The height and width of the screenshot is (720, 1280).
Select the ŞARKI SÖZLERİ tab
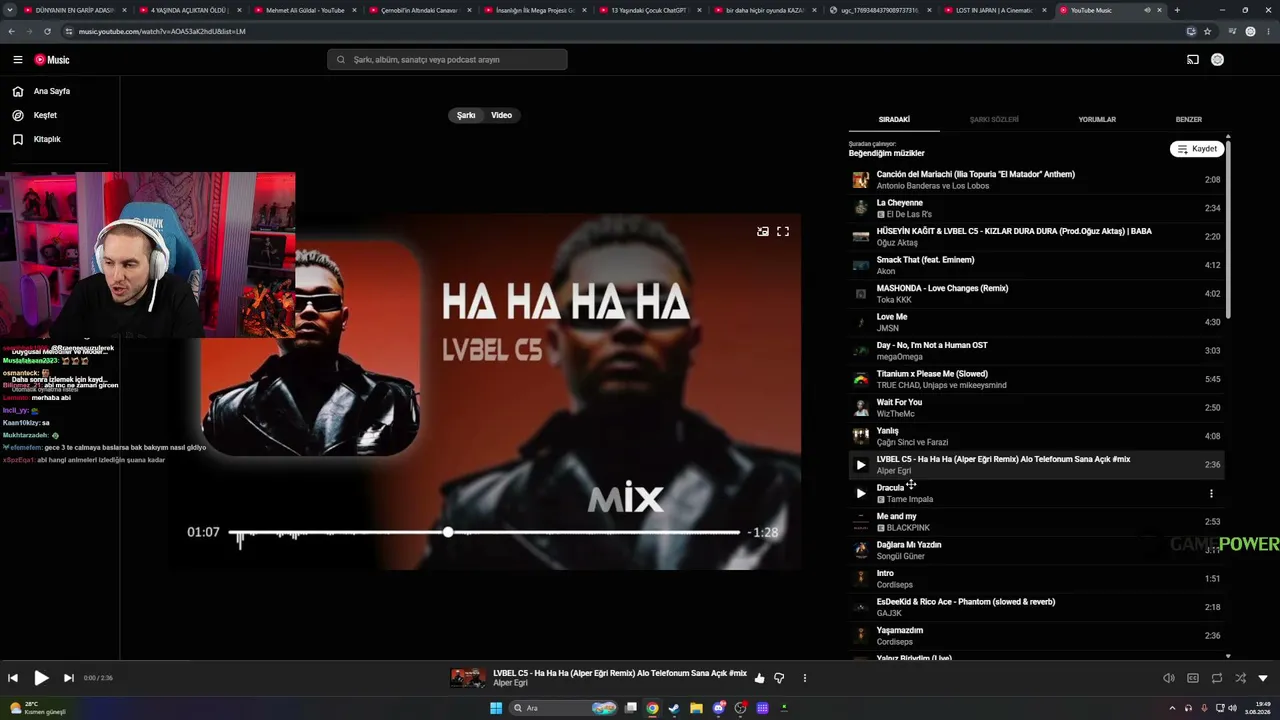pos(994,120)
